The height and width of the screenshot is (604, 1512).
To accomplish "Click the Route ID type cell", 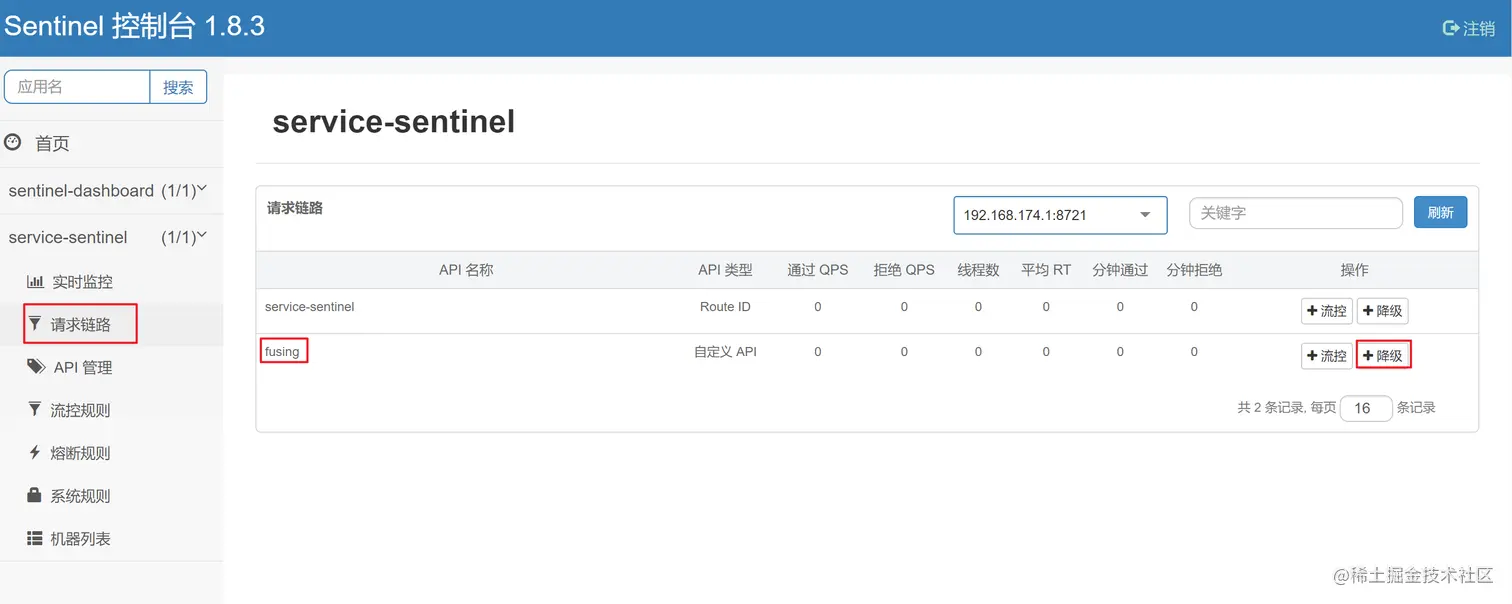I will pyautogui.click(x=725, y=307).
